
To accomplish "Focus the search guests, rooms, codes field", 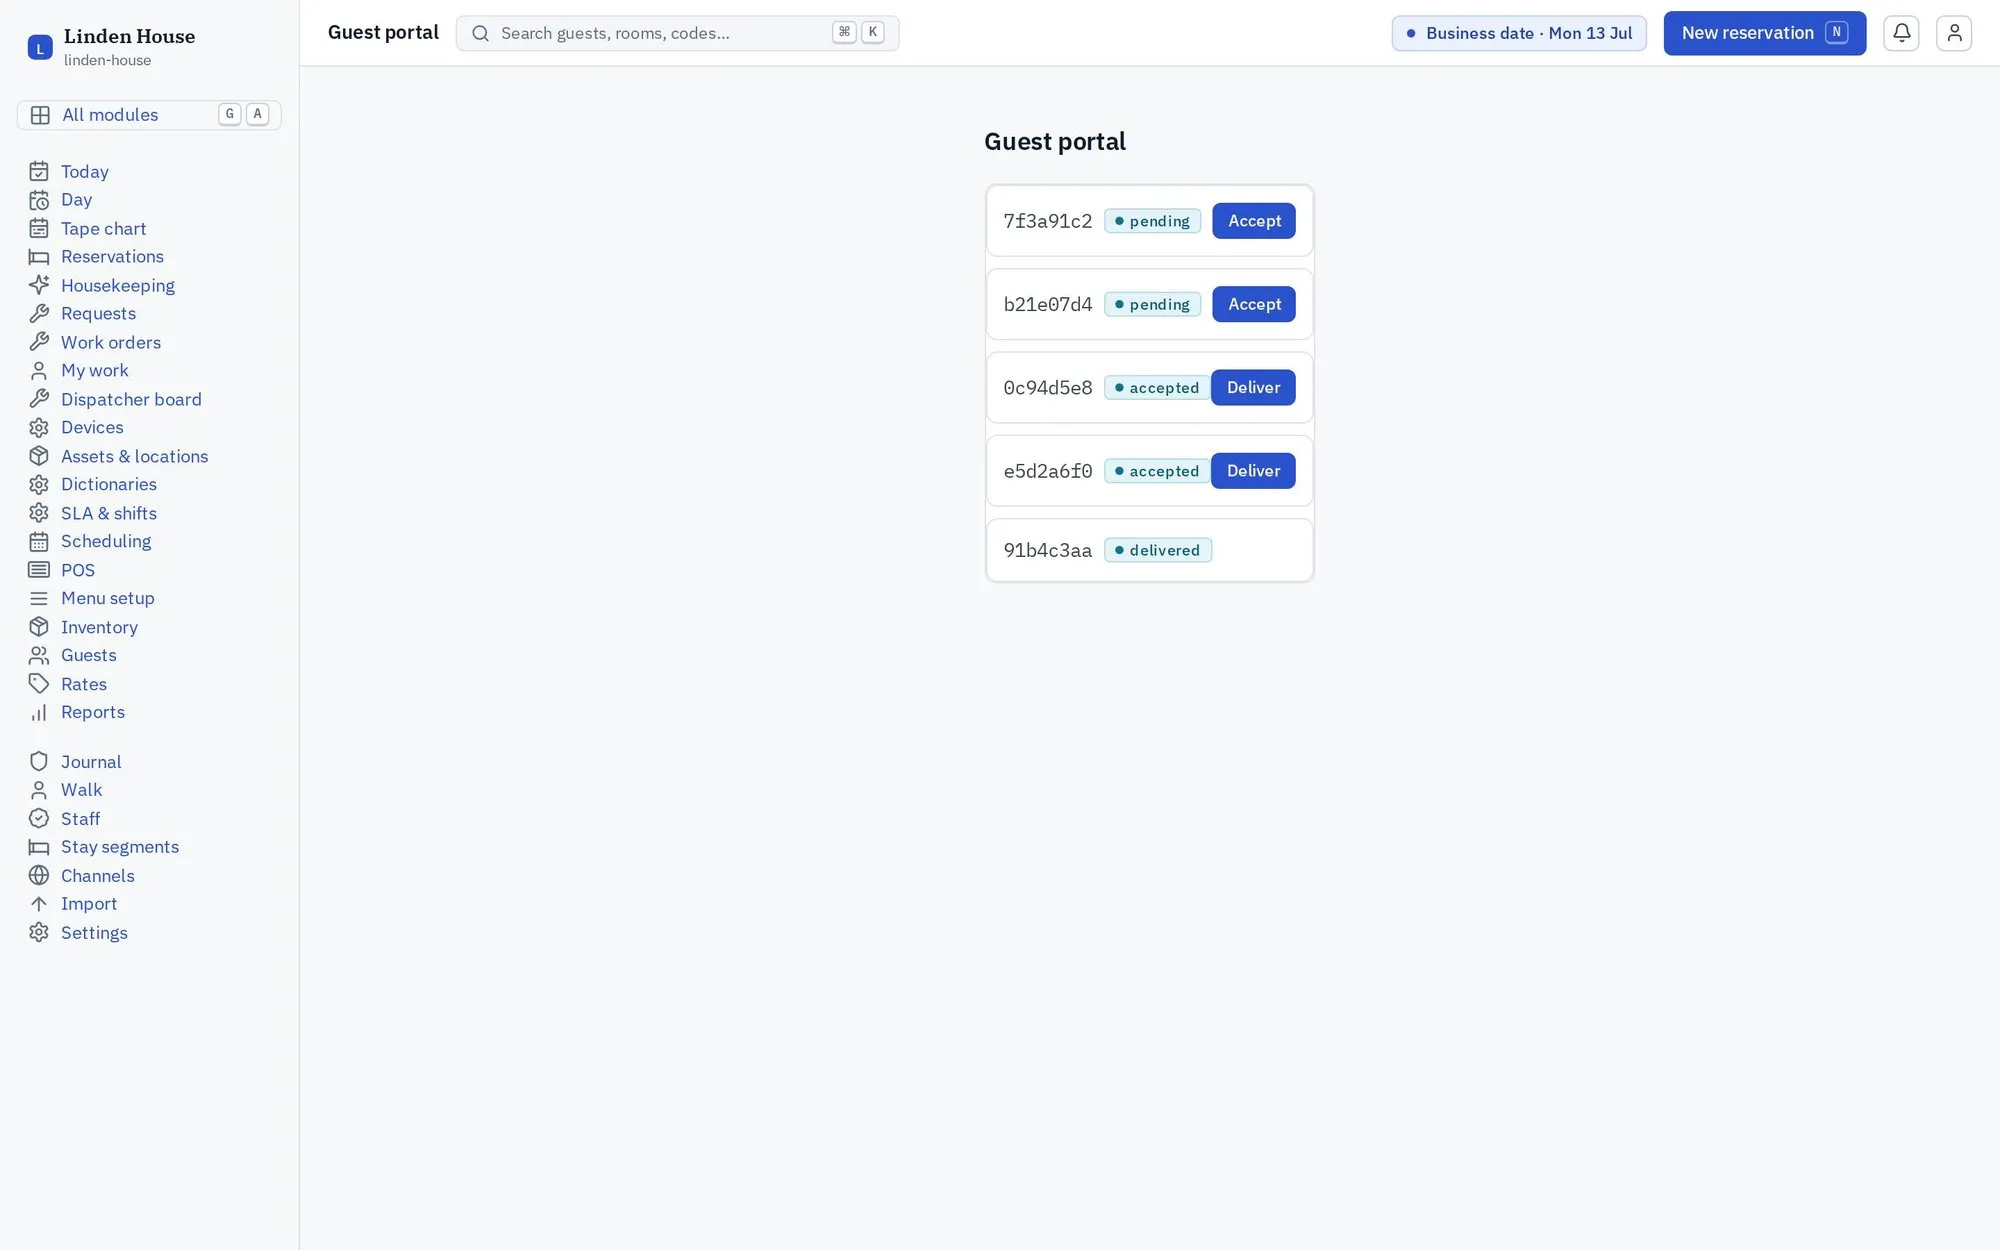I will click(x=677, y=33).
